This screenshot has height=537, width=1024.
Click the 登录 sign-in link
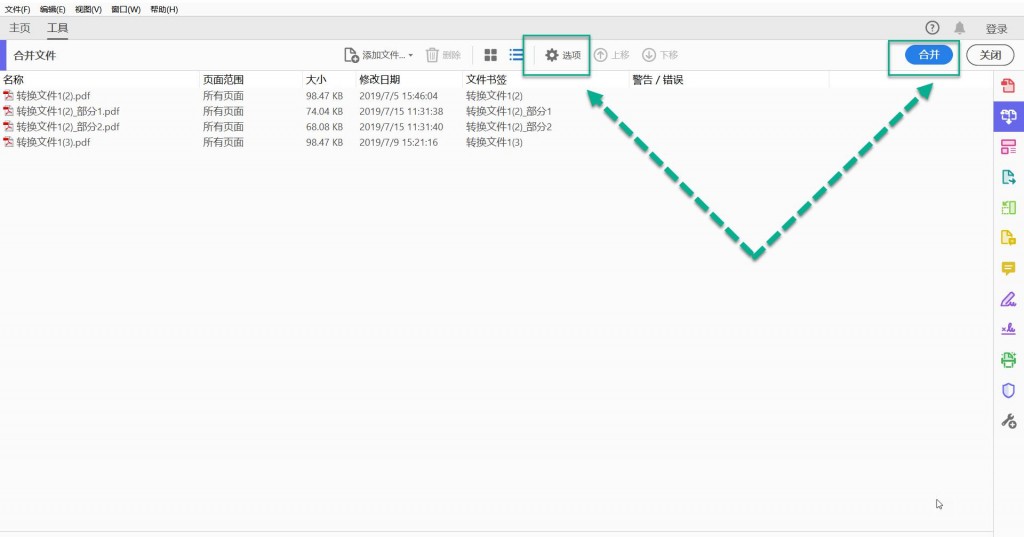tap(997, 29)
